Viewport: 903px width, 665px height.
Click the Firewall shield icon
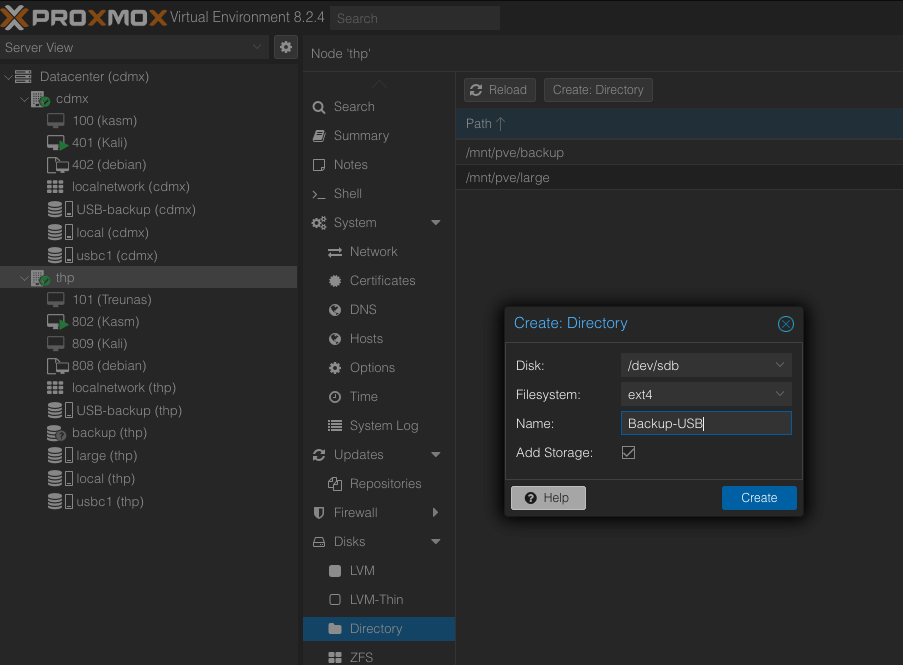coord(319,513)
